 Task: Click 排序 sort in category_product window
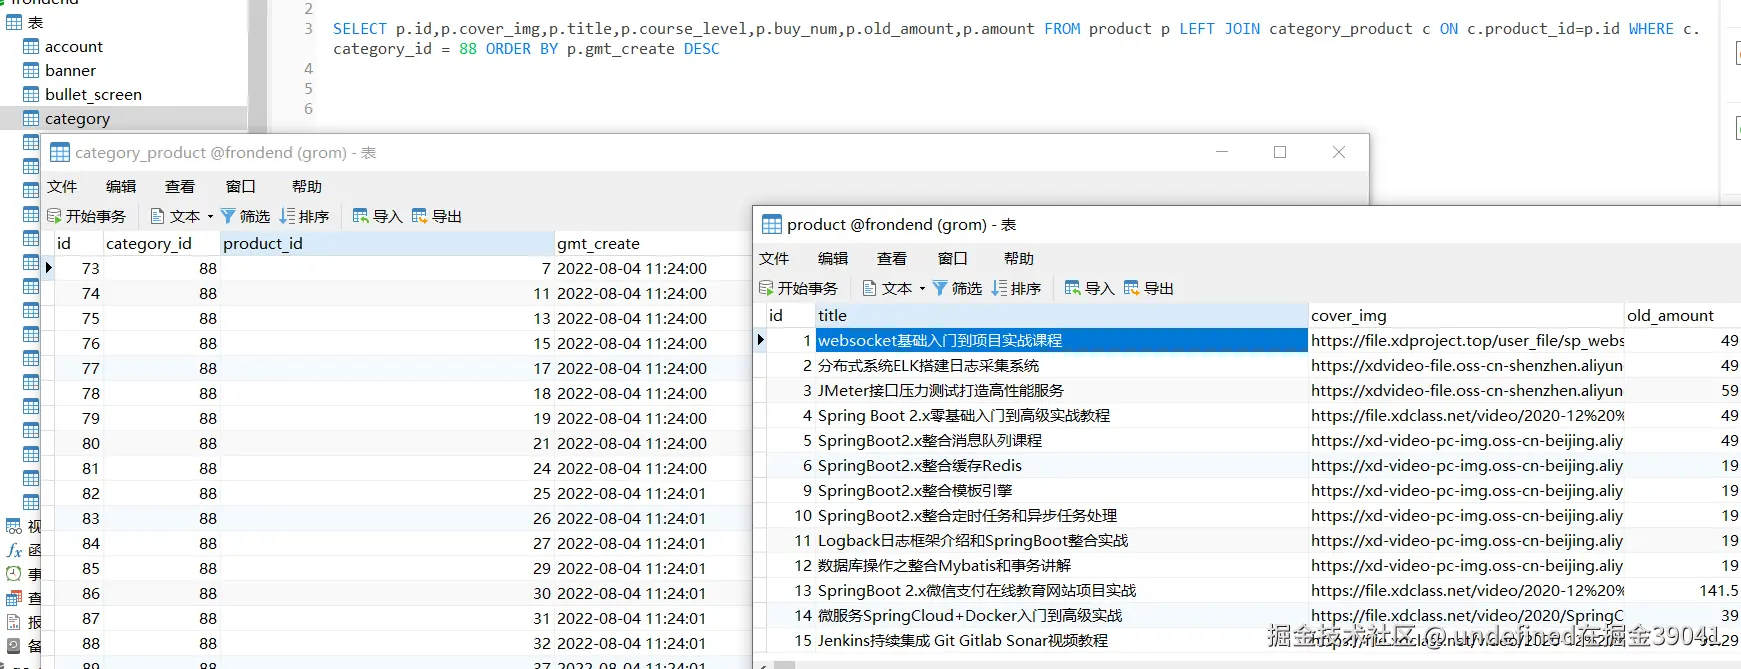coord(305,216)
